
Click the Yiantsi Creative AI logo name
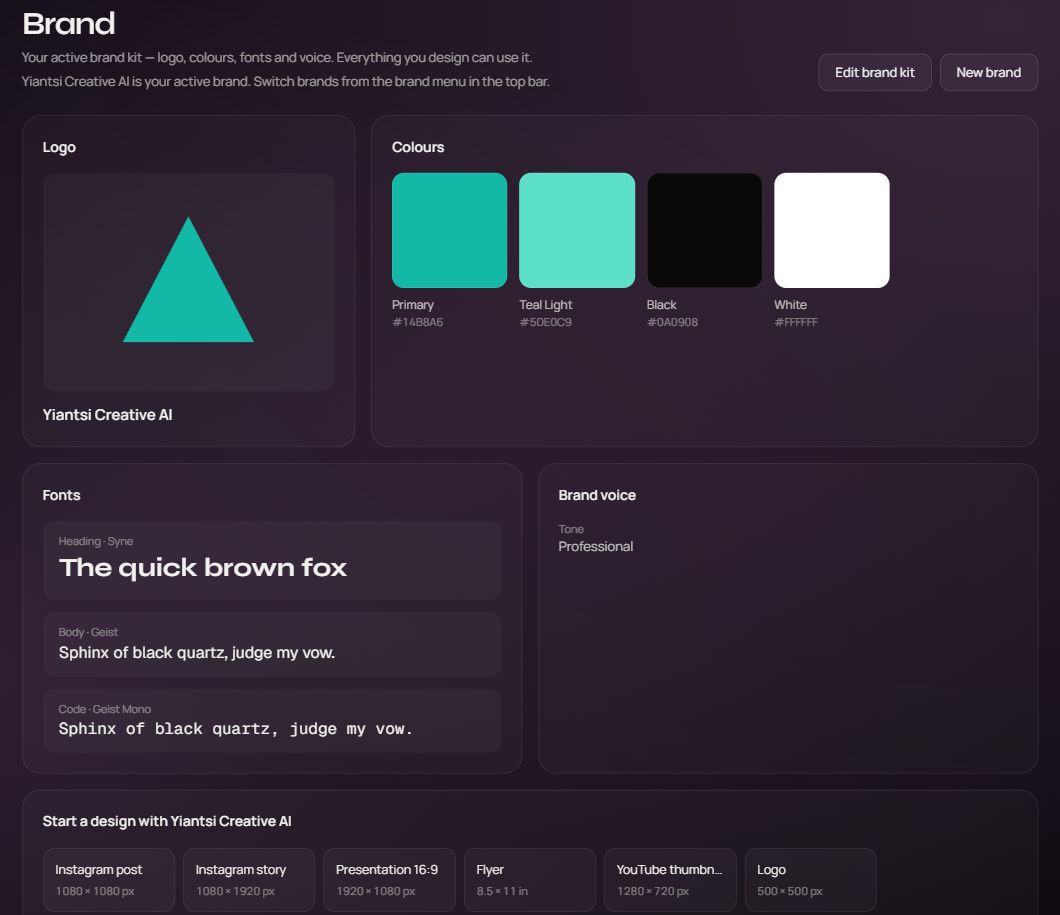click(x=107, y=415)
